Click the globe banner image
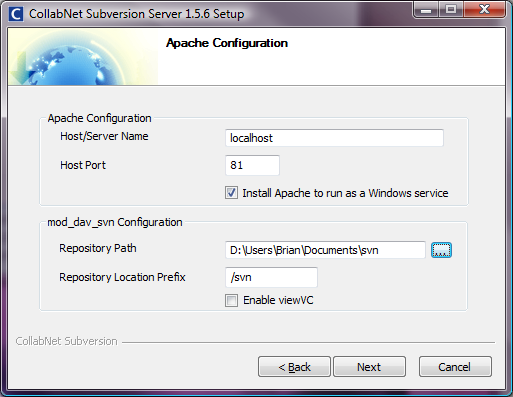Screen dimensions: 513x397 (x=83, y=57)
